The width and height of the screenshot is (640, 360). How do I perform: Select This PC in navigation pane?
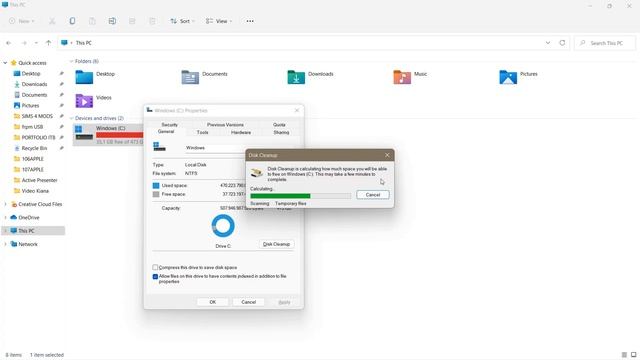pos(33,231)
